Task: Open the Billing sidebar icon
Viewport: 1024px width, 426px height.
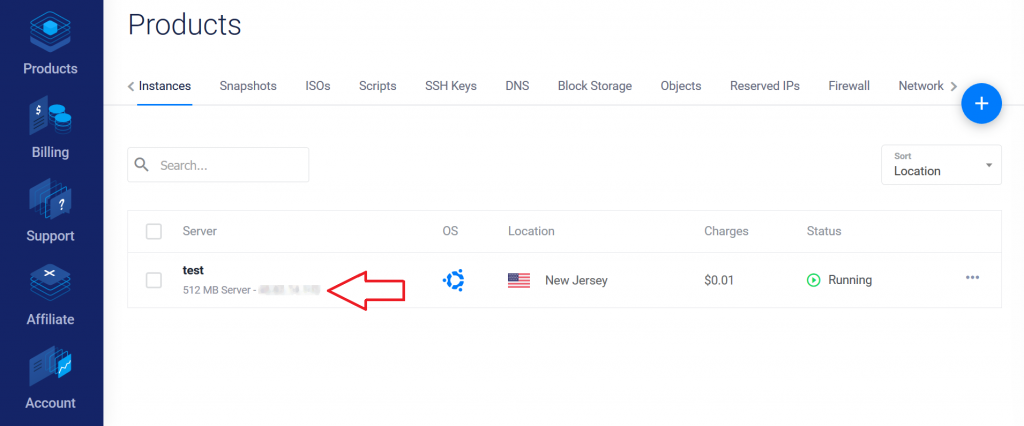Action: pyautogui.click(x=50, y=120)
